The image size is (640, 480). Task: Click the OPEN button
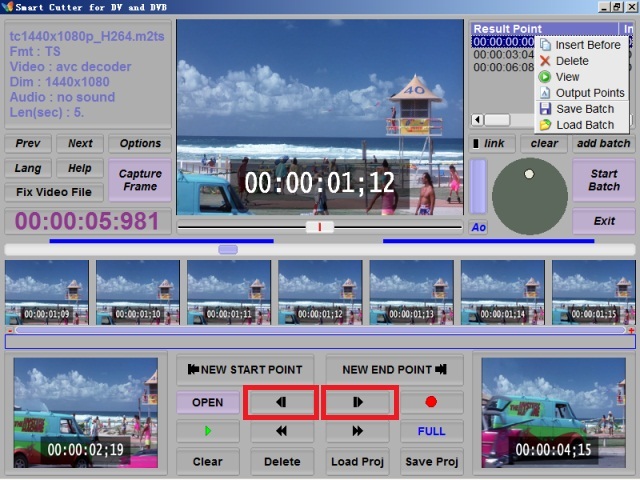(x=208, y=402)
